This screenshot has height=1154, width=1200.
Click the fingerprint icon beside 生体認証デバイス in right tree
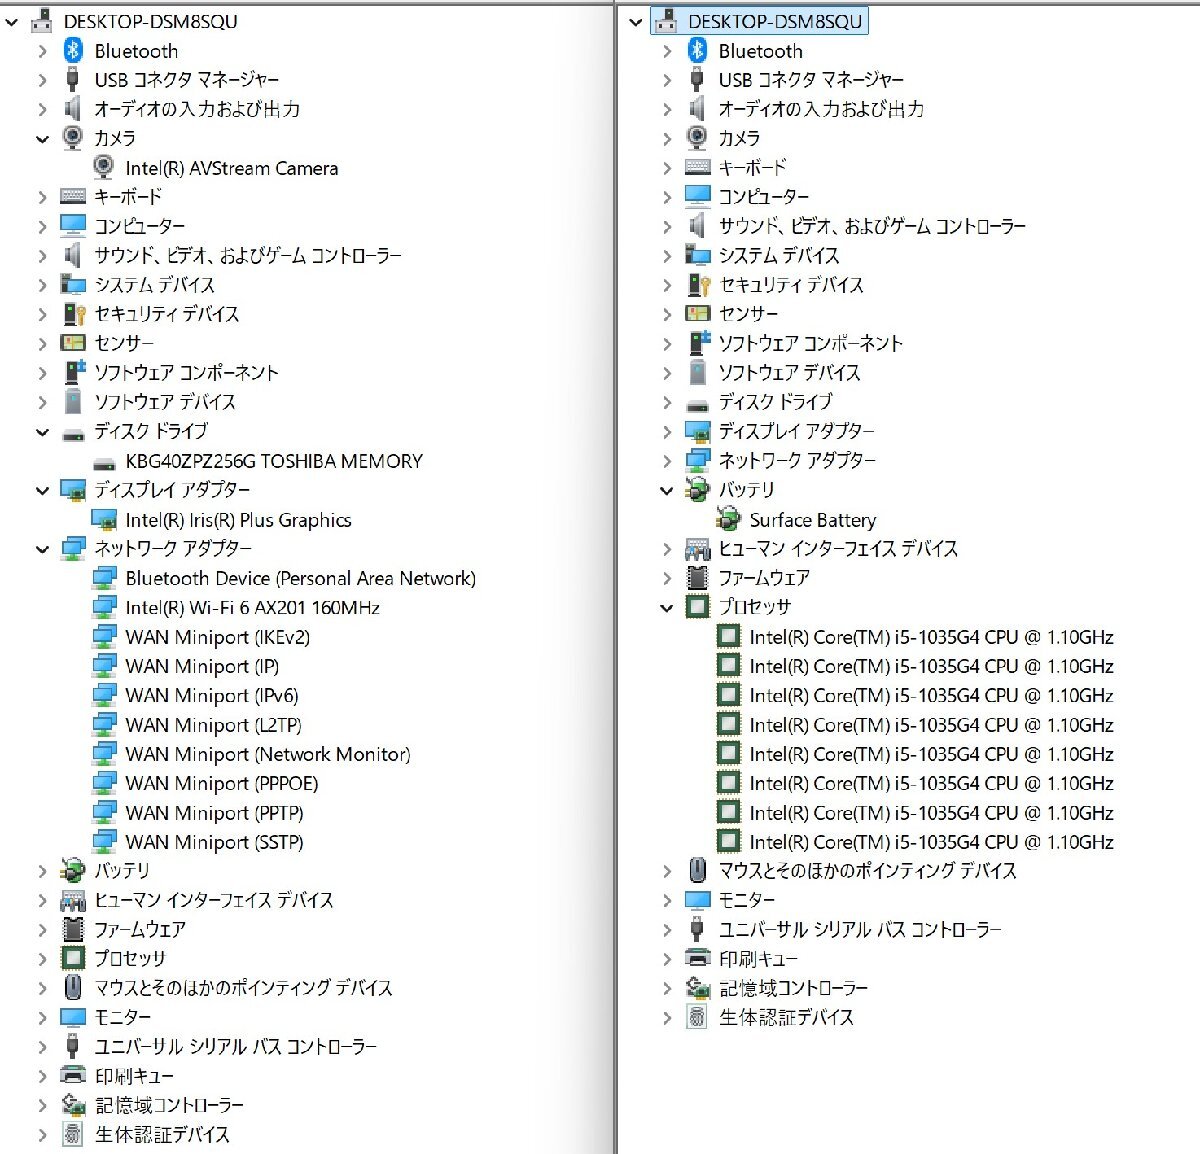tap(697, 1017)
